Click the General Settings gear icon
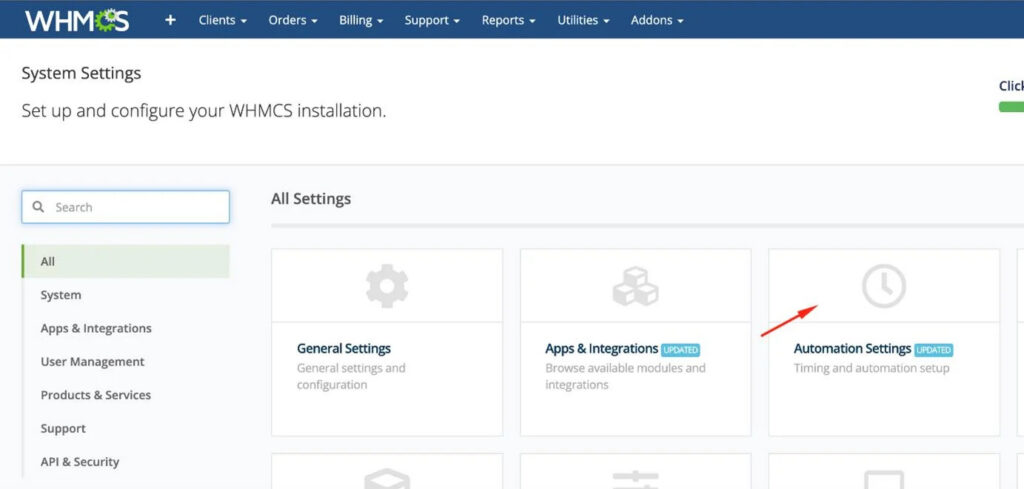Screen dimensions: 1024x489 (x=386, y=286)
